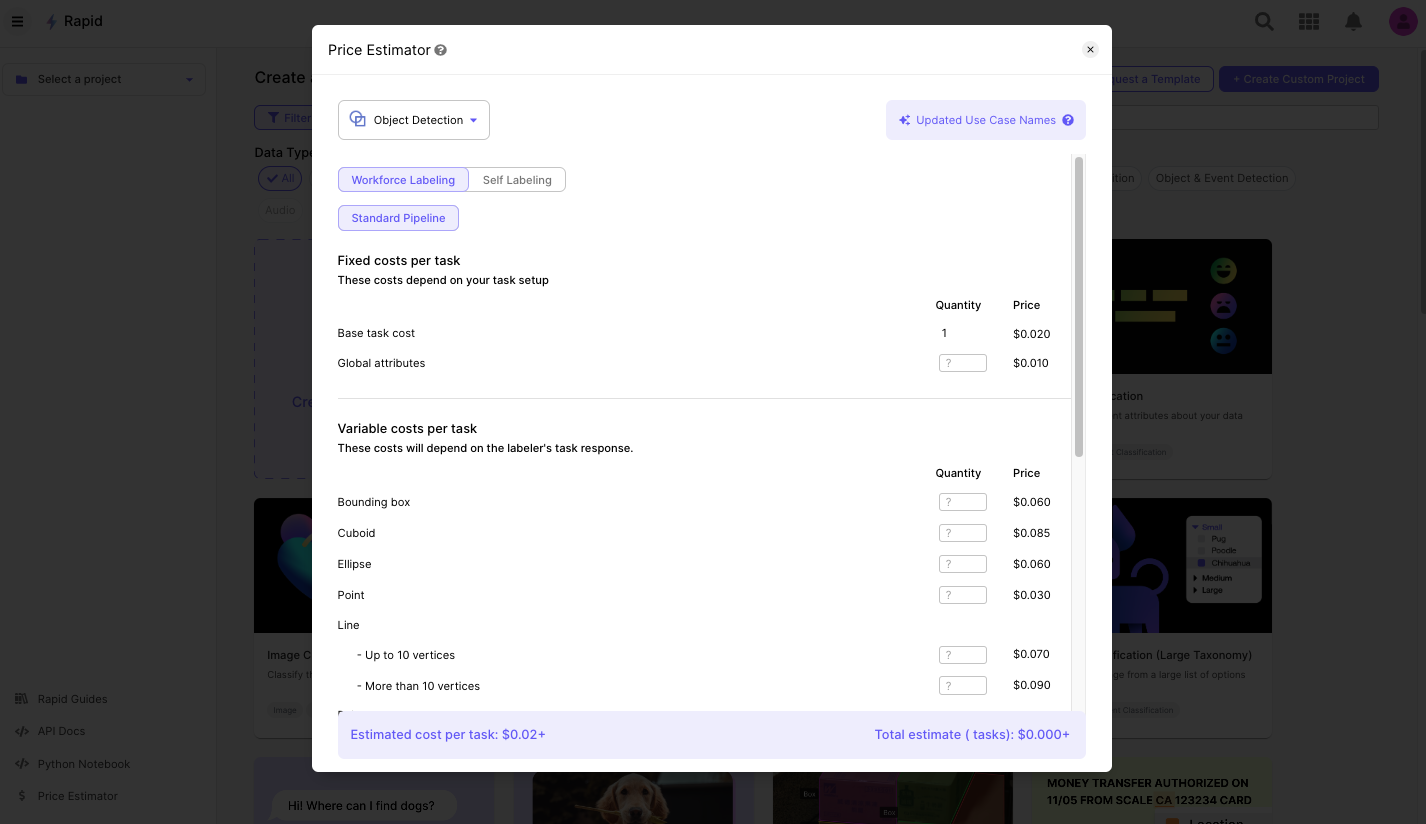
Task: Close the Price Estimator dialog
Action: tap(1091, 50)
